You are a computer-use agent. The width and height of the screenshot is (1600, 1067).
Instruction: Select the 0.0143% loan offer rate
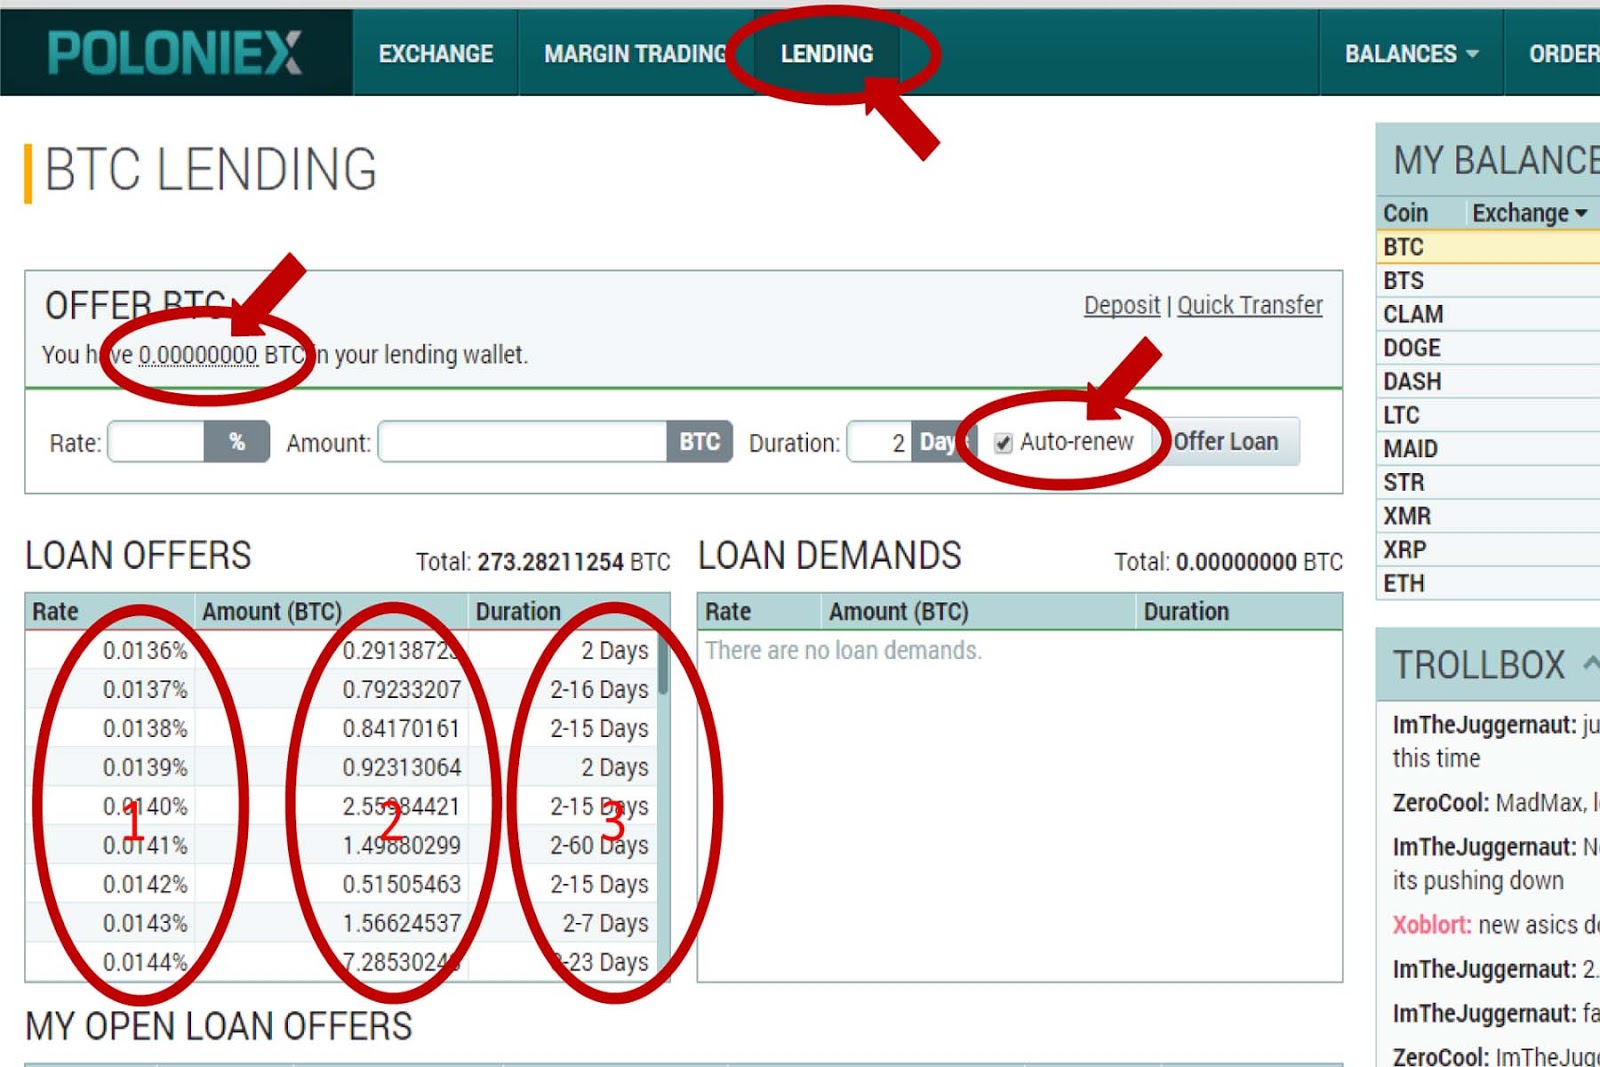click(145, 923)
